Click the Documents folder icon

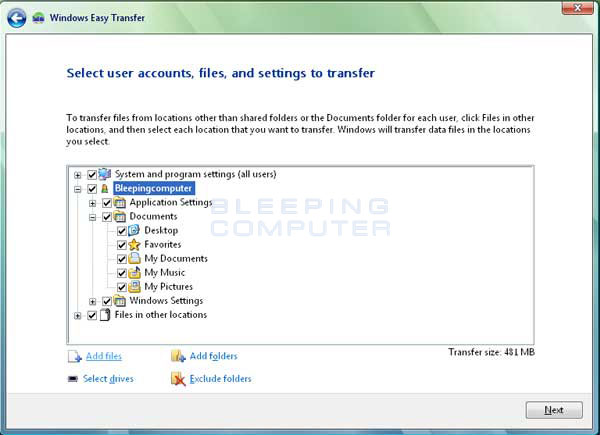120,217
